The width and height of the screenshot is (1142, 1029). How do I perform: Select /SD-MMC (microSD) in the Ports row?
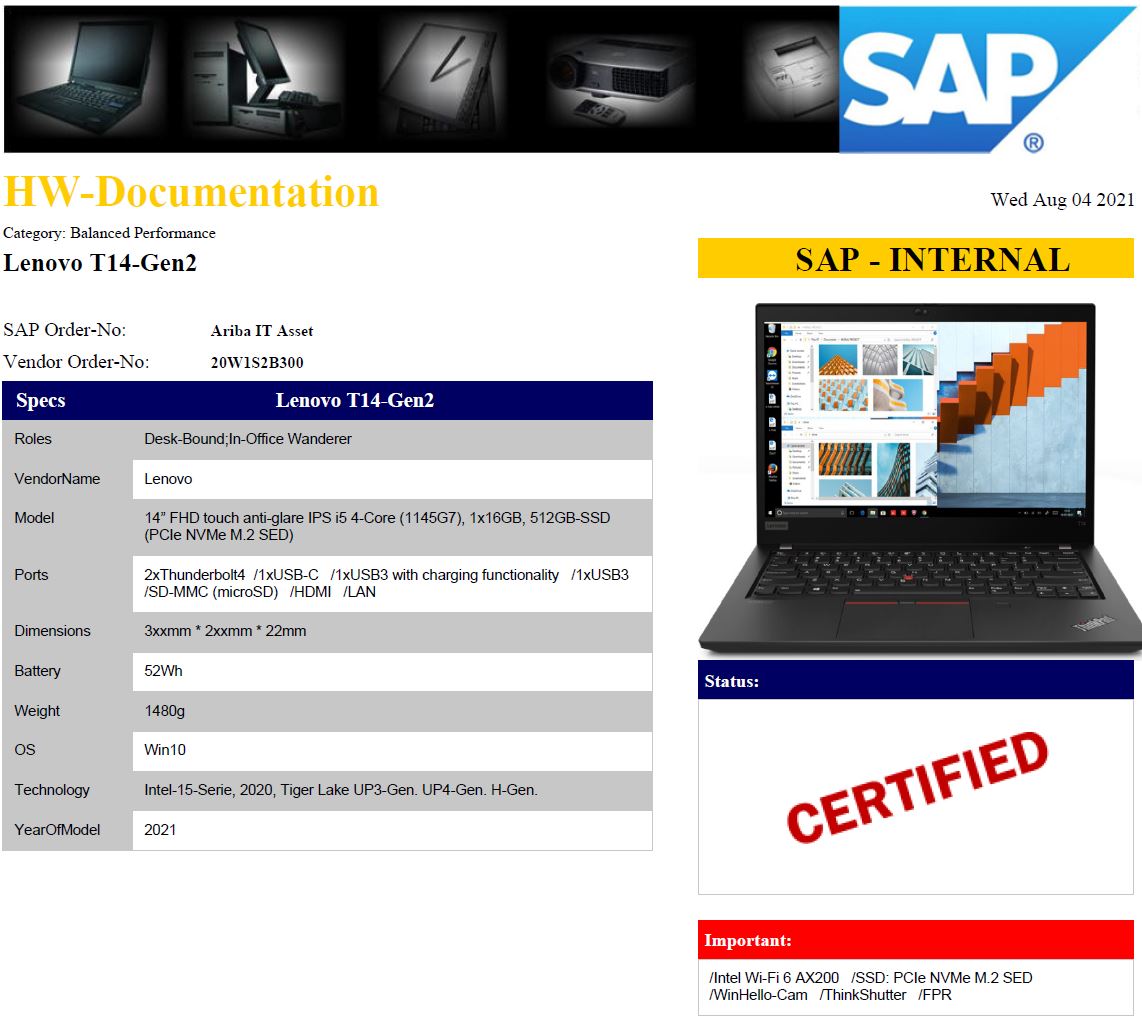(x=211, y=592)
